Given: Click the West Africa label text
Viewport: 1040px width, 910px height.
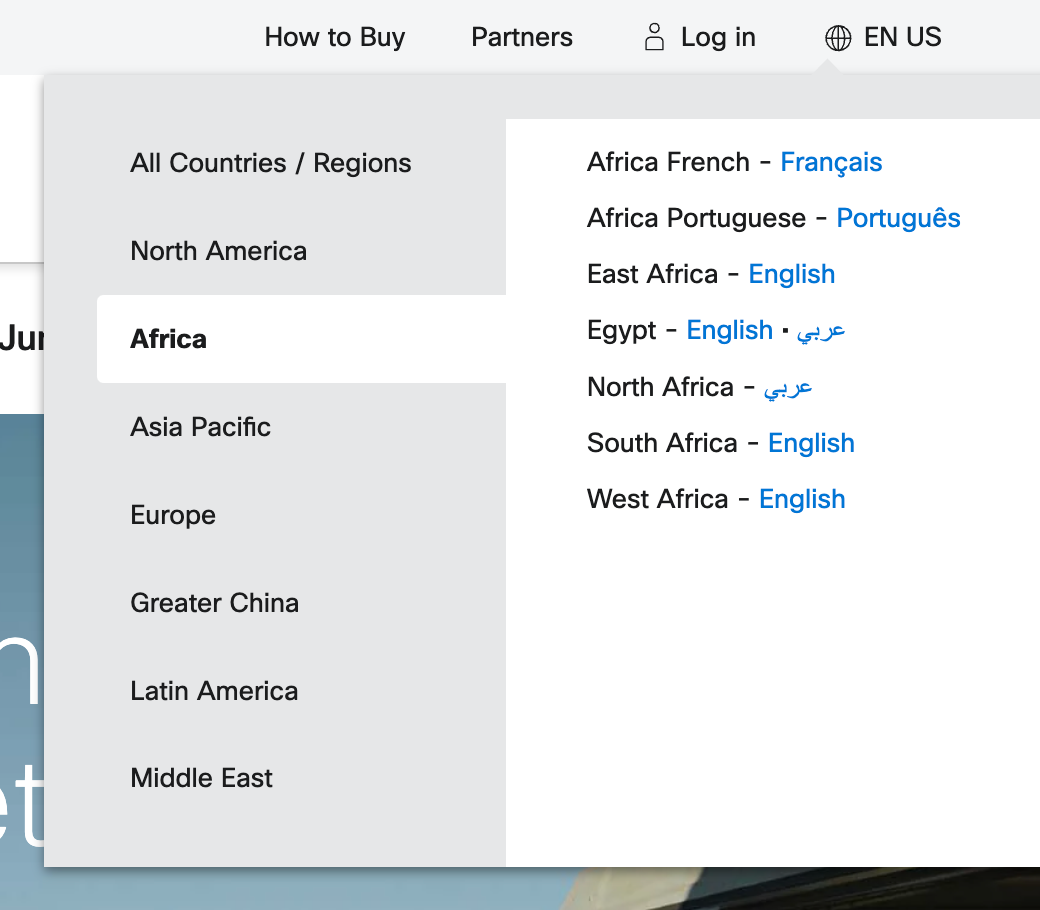Looking at the screenshot, I should tap(658, 499).
